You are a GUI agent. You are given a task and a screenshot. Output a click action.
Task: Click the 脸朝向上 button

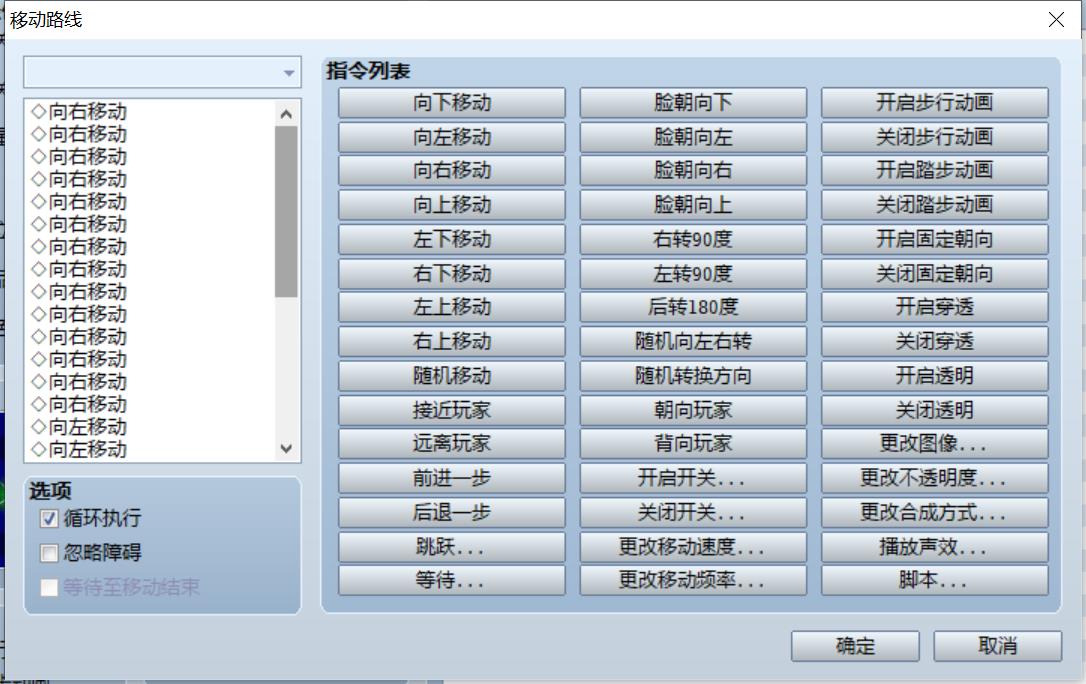(x=693, y=205)
